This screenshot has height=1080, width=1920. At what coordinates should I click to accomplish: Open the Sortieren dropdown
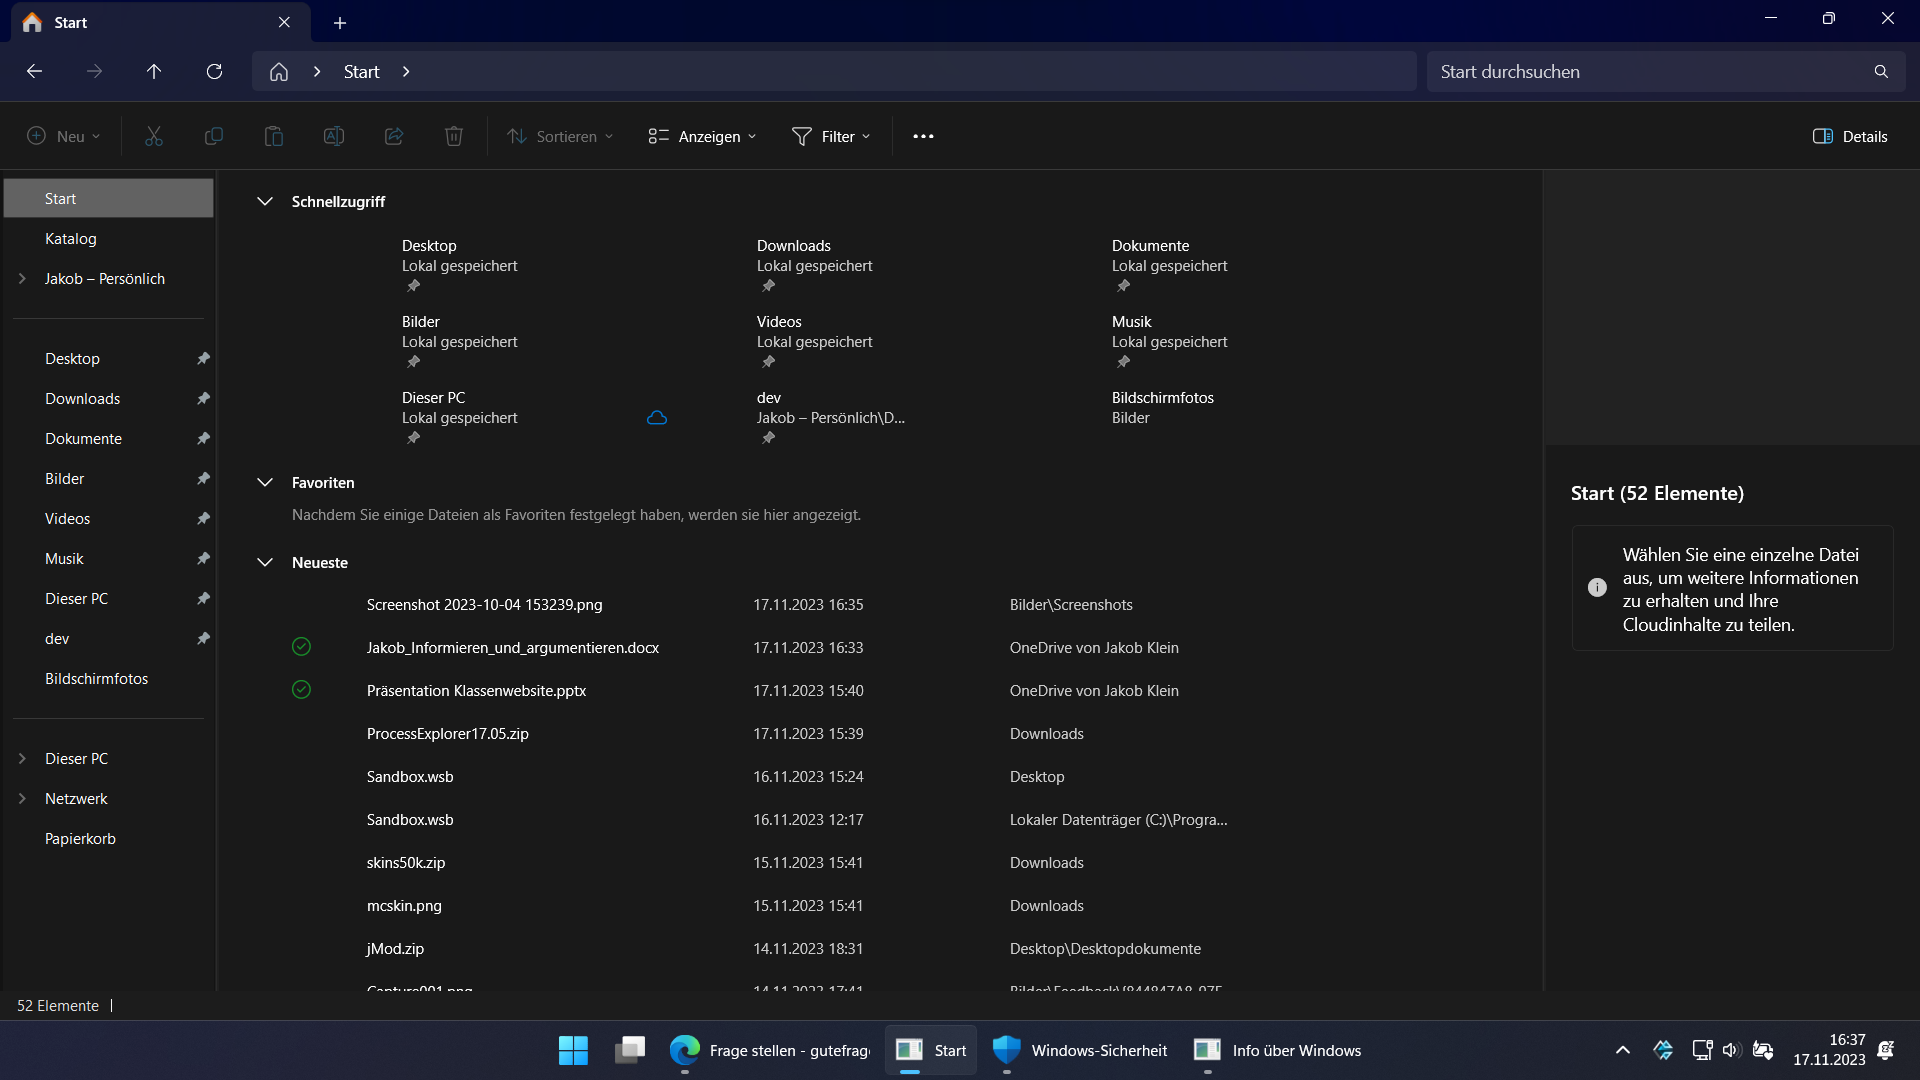pos(560,136)
